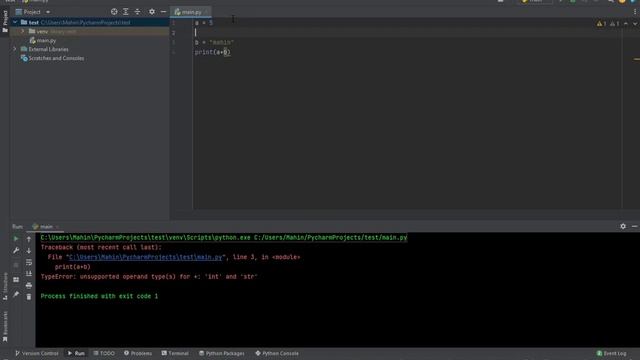This screenshot has height=360, width=640.
Task: Open Project panel gear options
Action: (152, 12)
